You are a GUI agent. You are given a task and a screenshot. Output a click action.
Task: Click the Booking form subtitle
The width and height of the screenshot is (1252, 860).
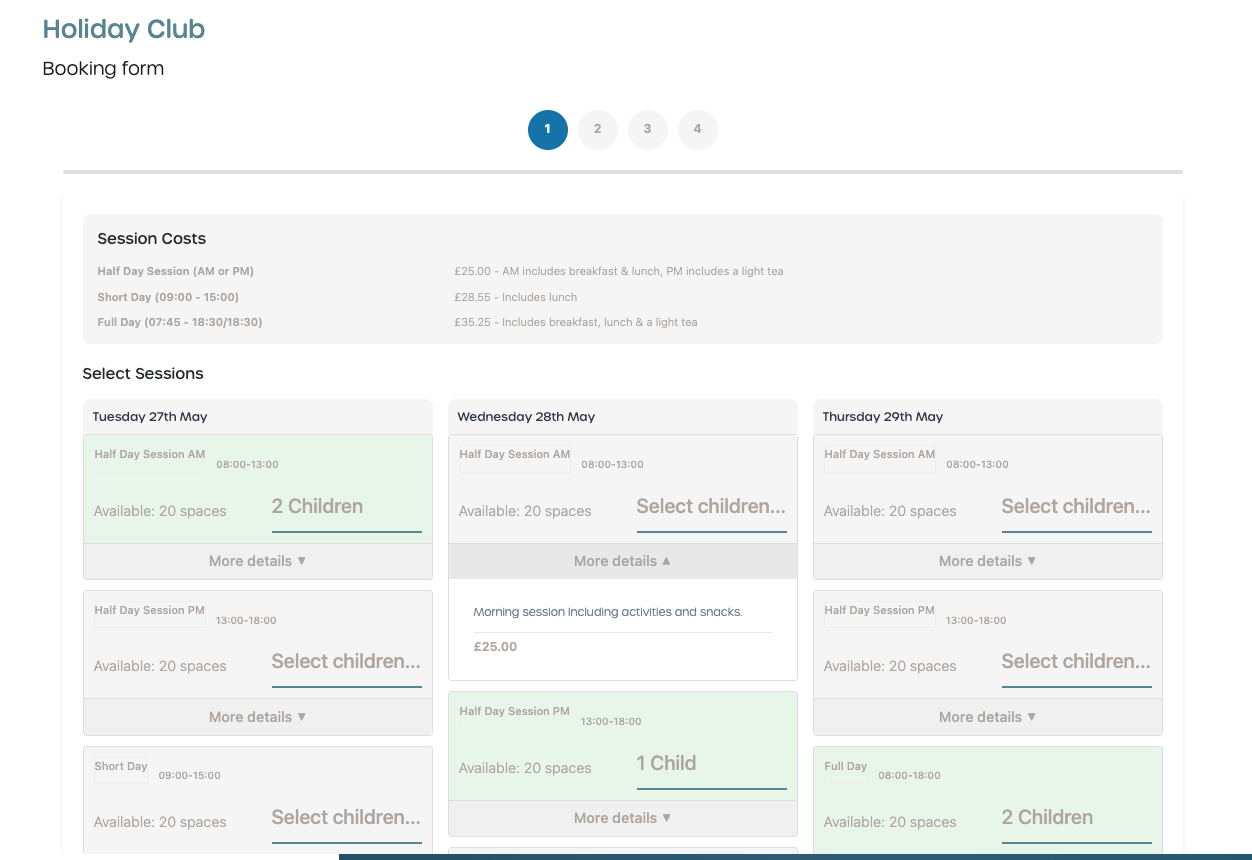point(103,69)
